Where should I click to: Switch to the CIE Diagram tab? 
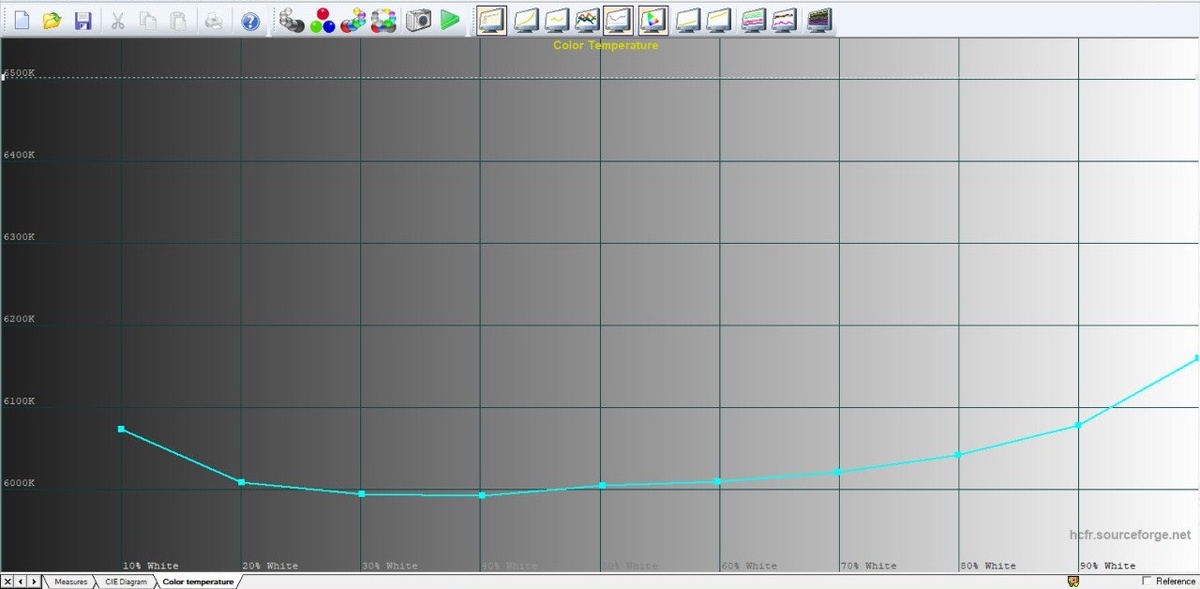coord(126,581)
